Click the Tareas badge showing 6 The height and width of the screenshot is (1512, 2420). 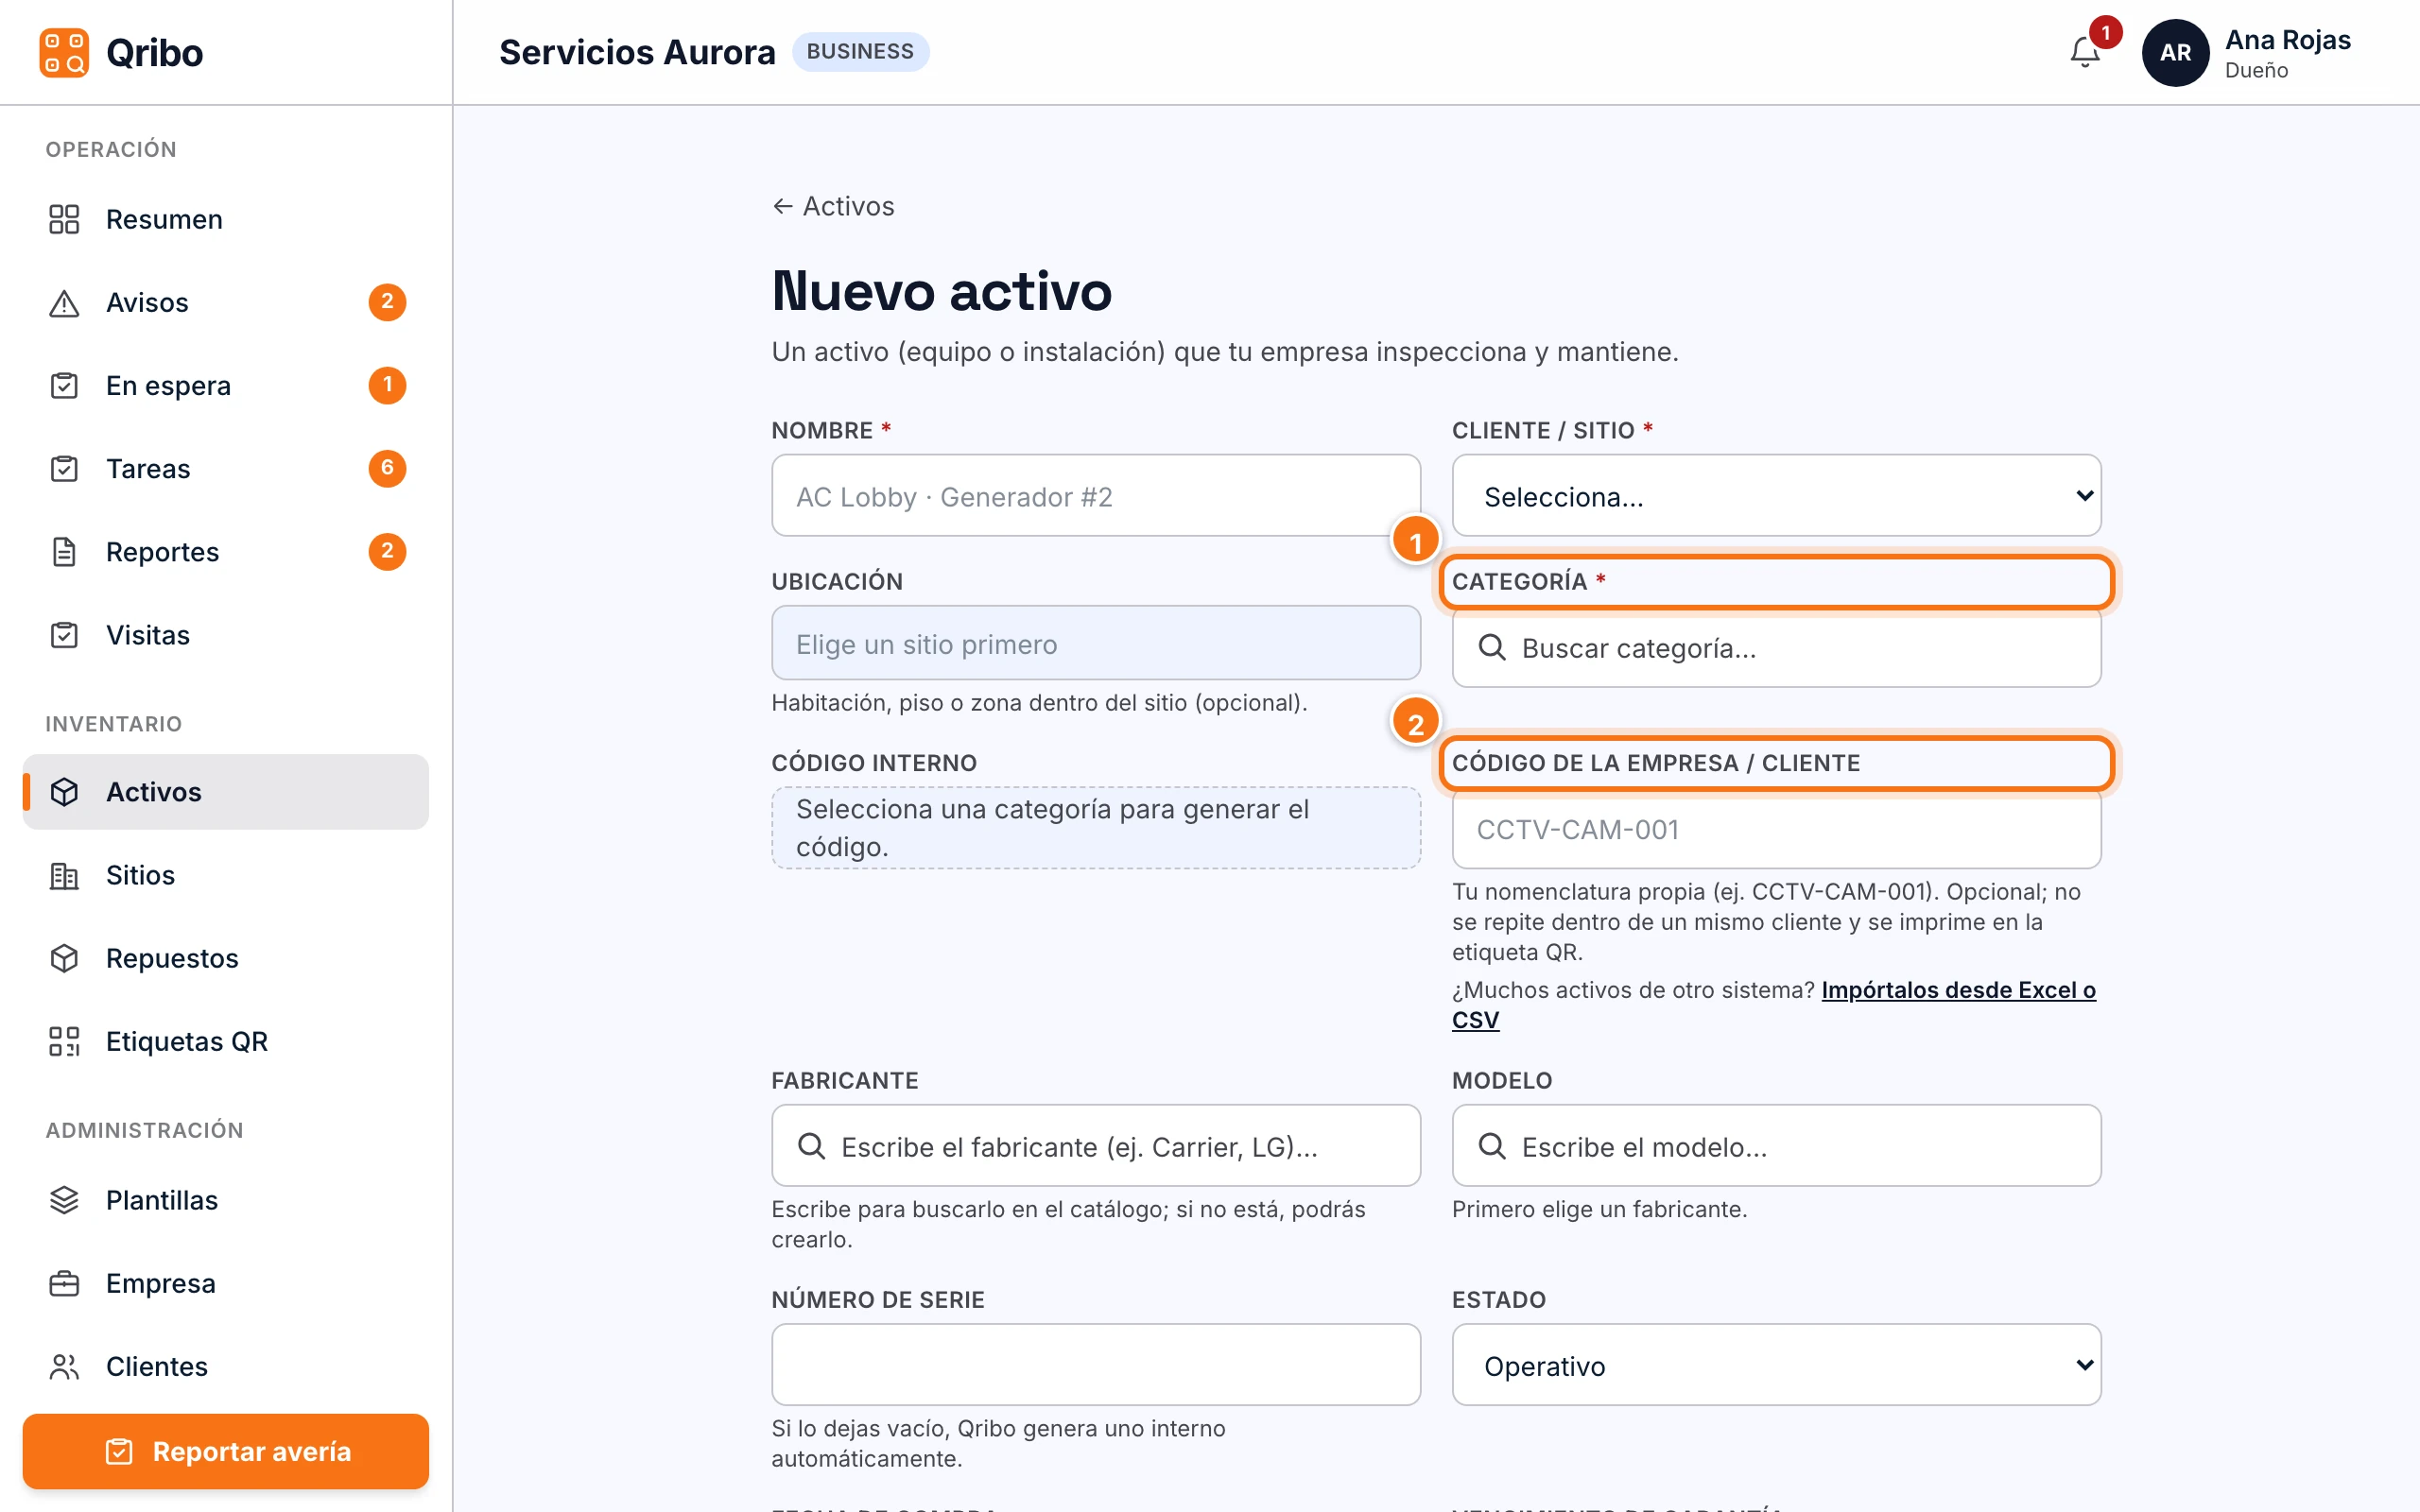387,468
